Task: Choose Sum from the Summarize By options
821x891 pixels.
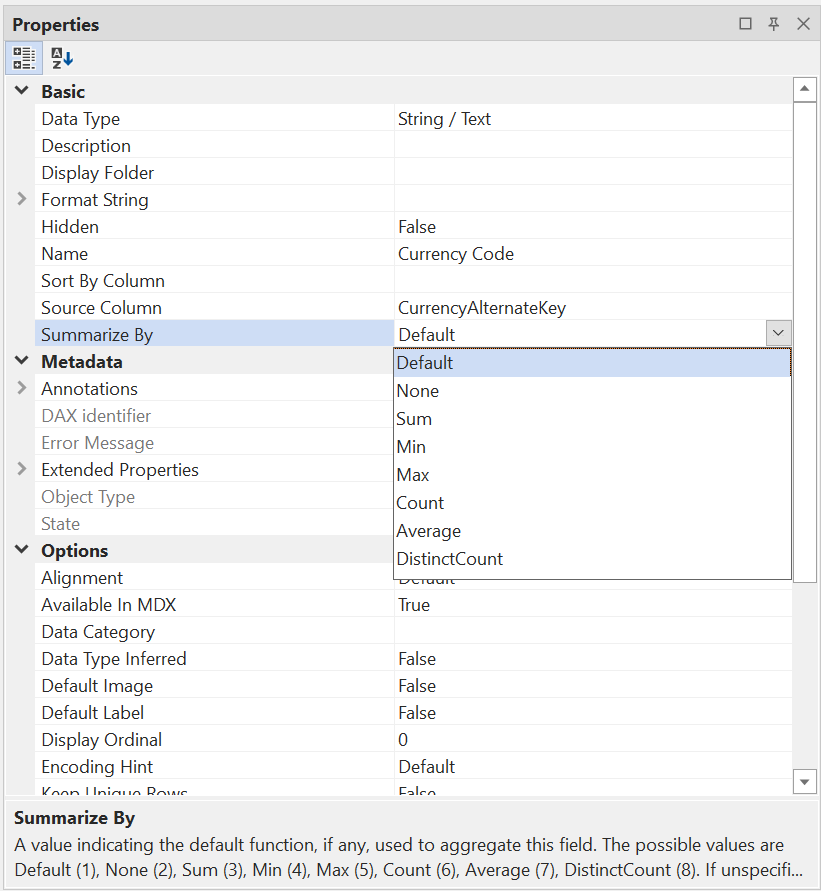Action: point(414,419)
